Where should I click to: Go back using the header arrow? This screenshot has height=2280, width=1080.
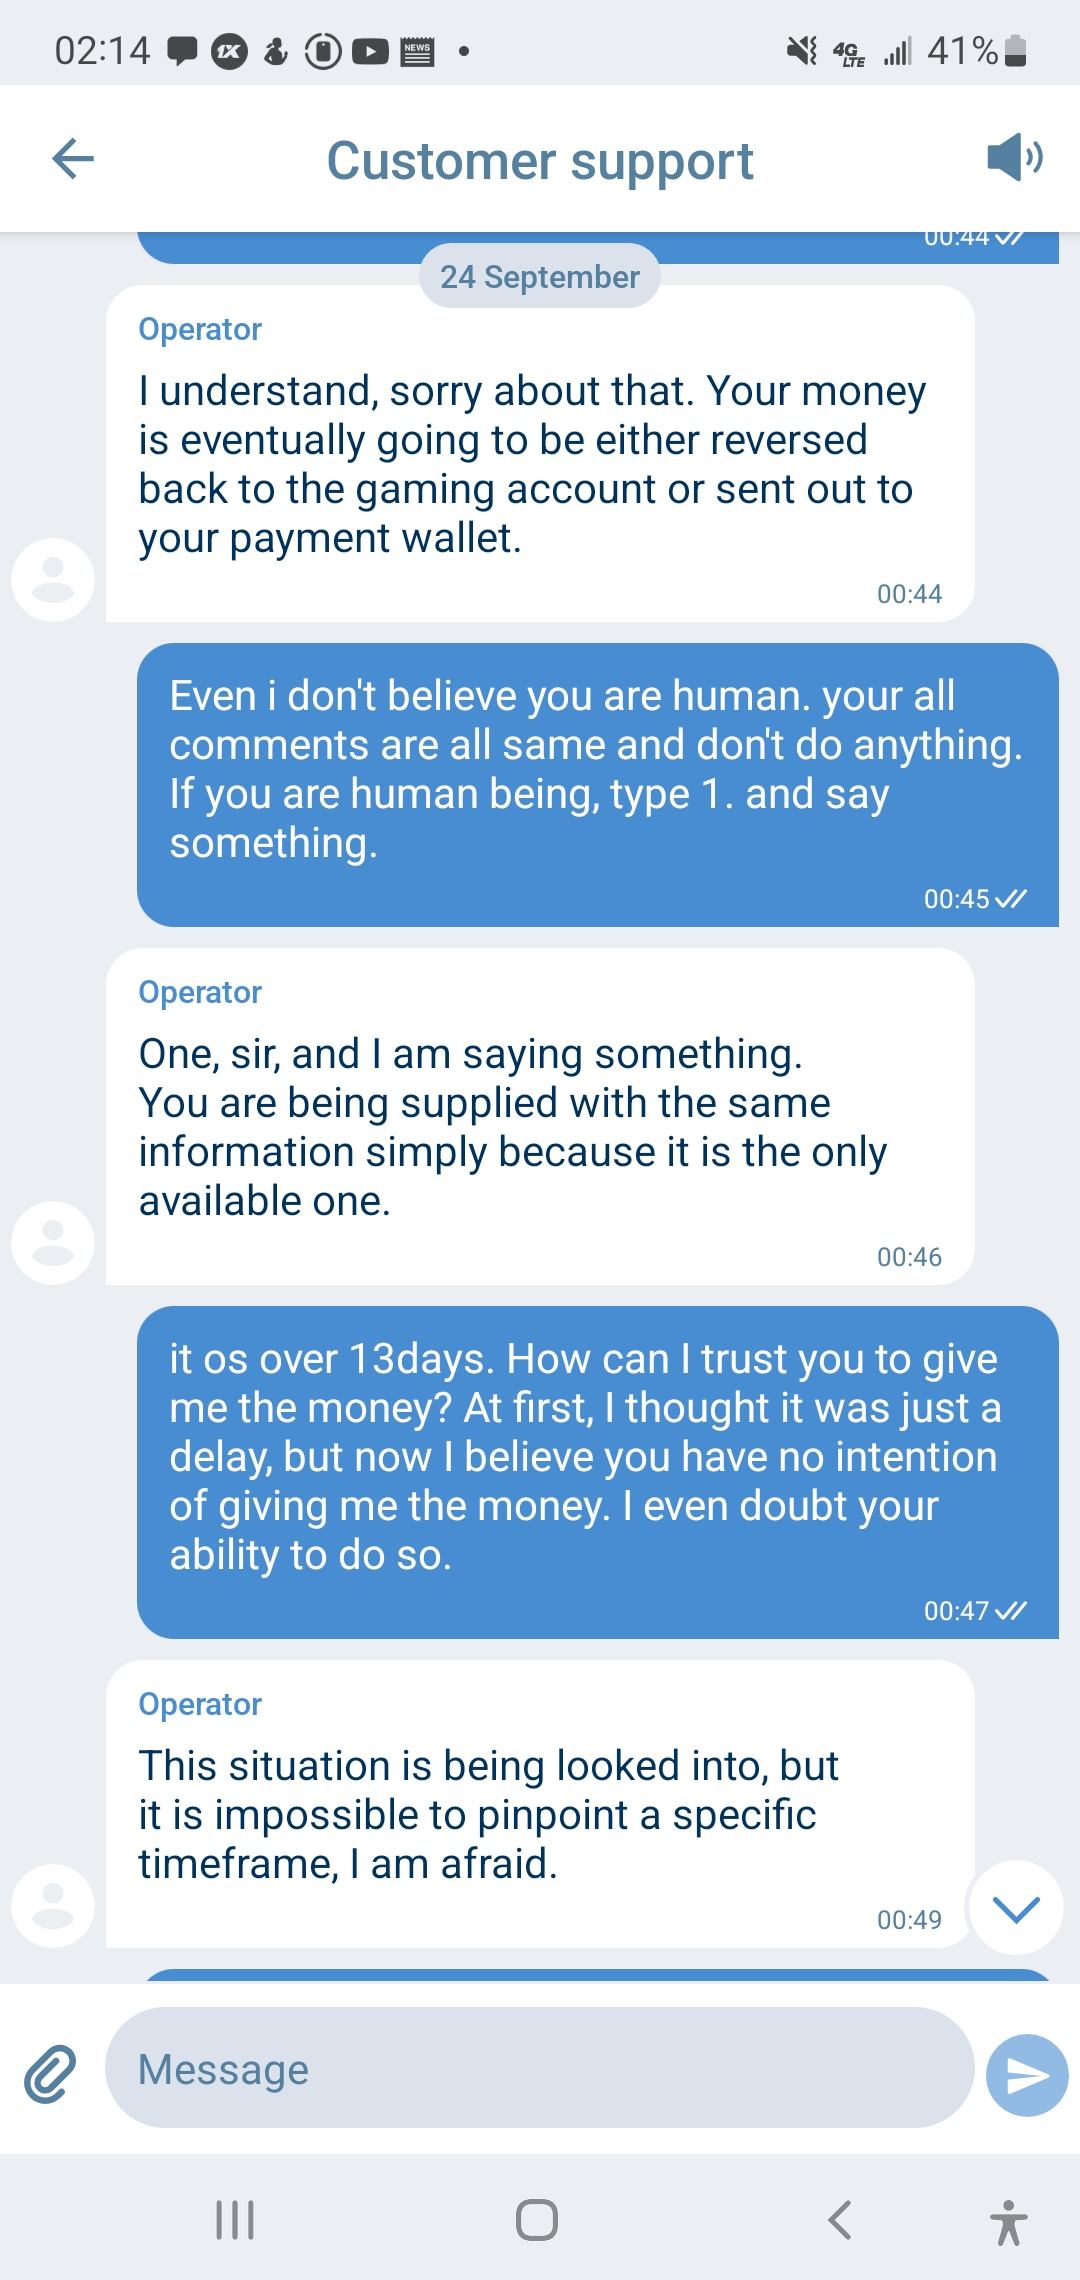pos(73,159)
